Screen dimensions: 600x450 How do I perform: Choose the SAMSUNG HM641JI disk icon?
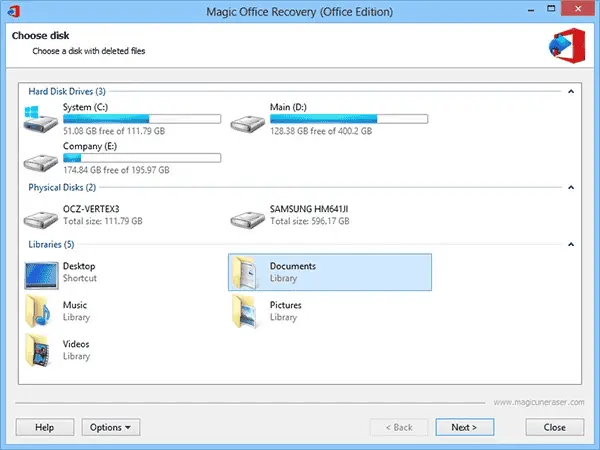click(248, 220)
